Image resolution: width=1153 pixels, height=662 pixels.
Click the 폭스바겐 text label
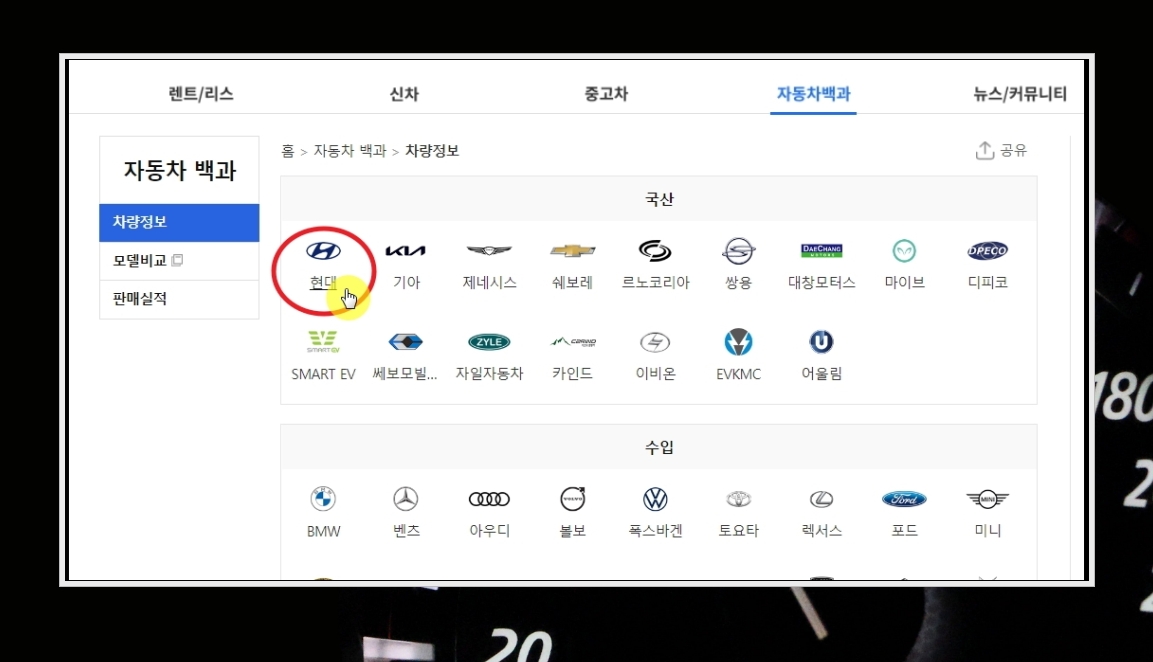tap(655, 530)
